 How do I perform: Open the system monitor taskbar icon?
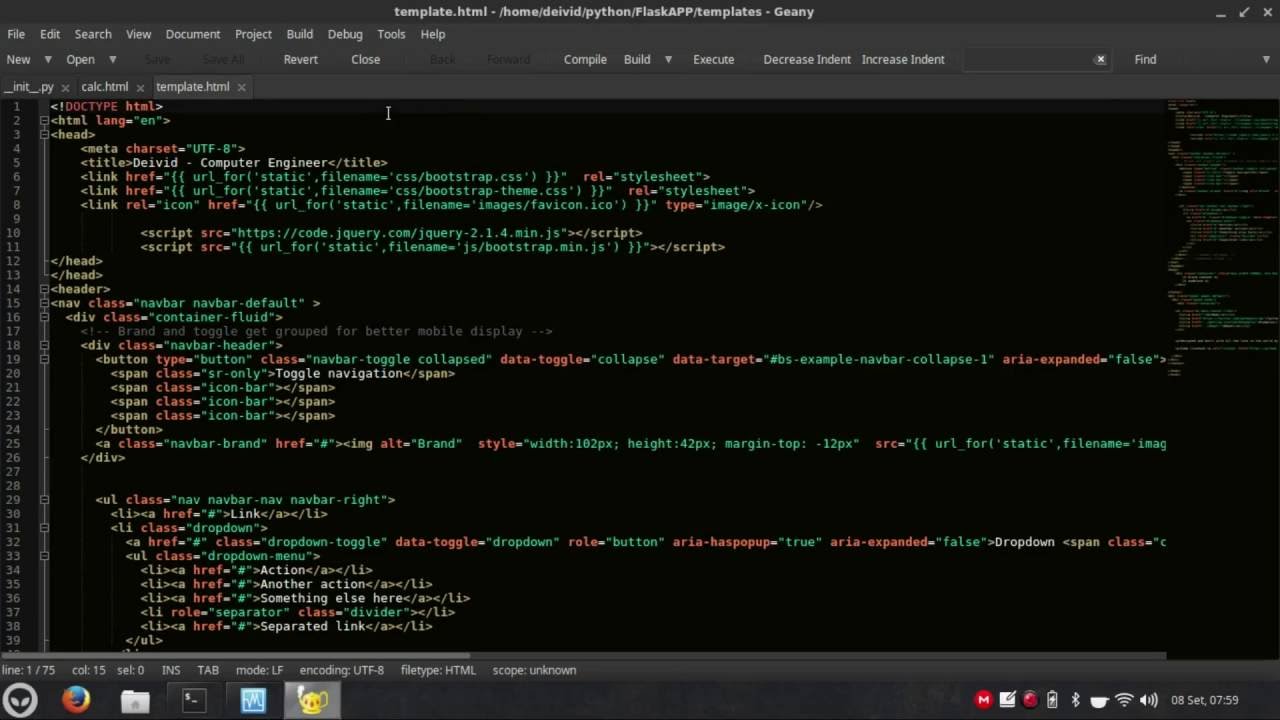253,701
